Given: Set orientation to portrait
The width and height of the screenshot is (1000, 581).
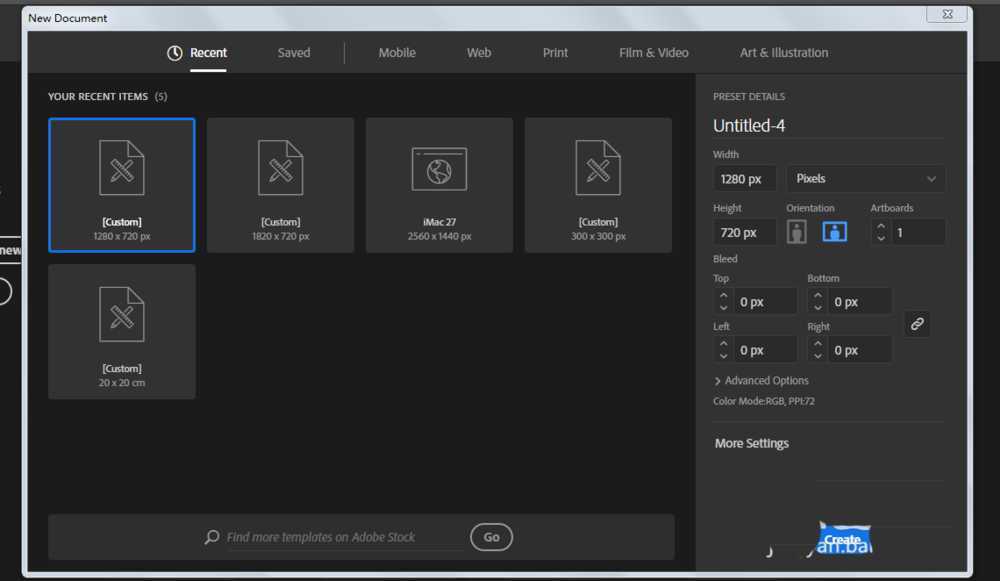Looking at the screenshot, I should pos(797,232).
